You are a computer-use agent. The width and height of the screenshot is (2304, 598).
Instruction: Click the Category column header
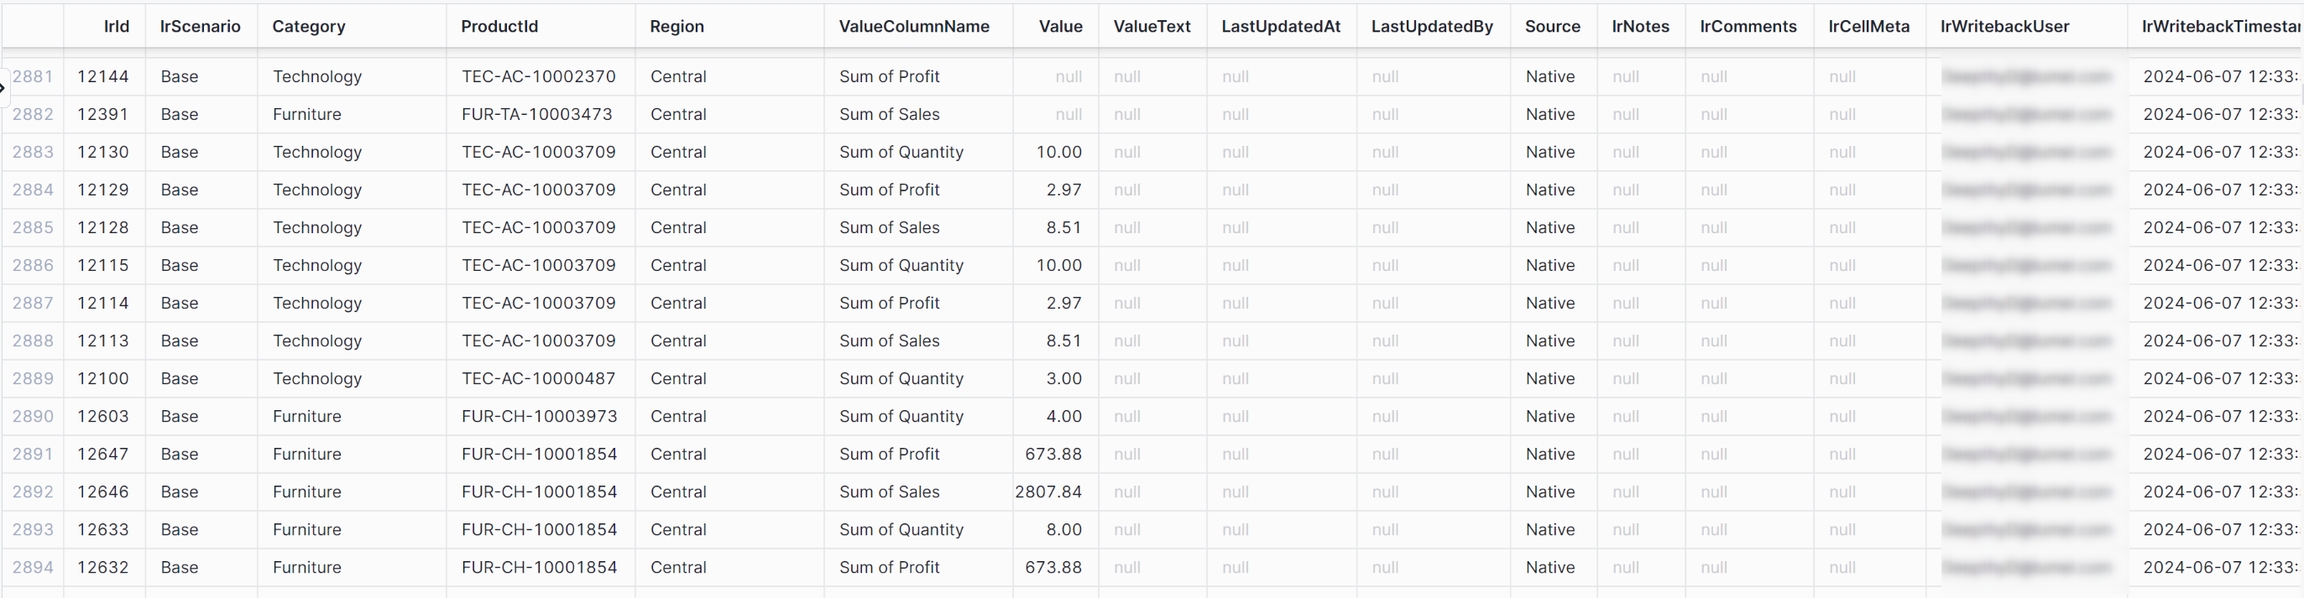pos(309,27)
